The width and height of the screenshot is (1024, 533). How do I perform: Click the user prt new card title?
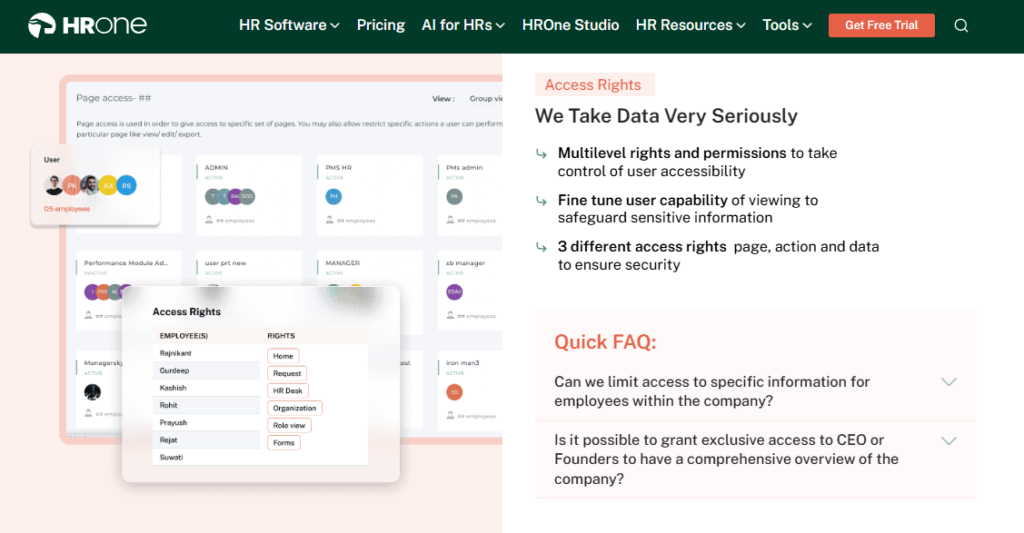[225, 263]
